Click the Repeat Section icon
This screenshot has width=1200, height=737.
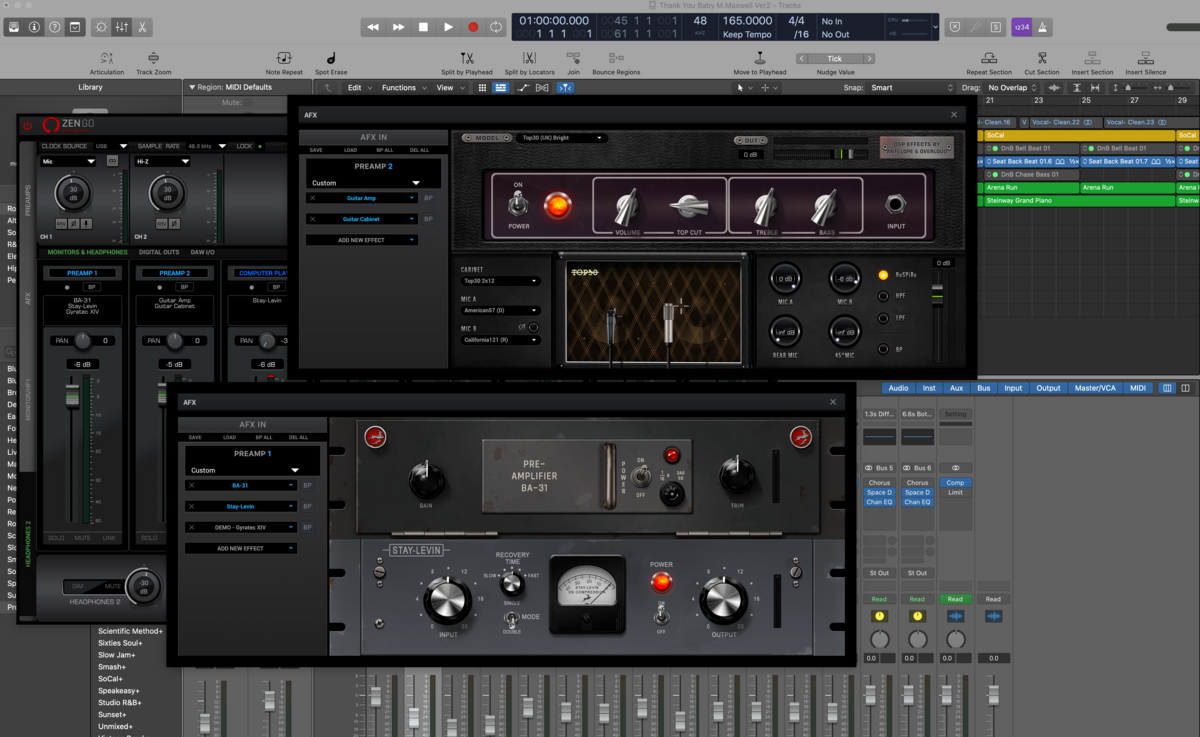(988, 59)
